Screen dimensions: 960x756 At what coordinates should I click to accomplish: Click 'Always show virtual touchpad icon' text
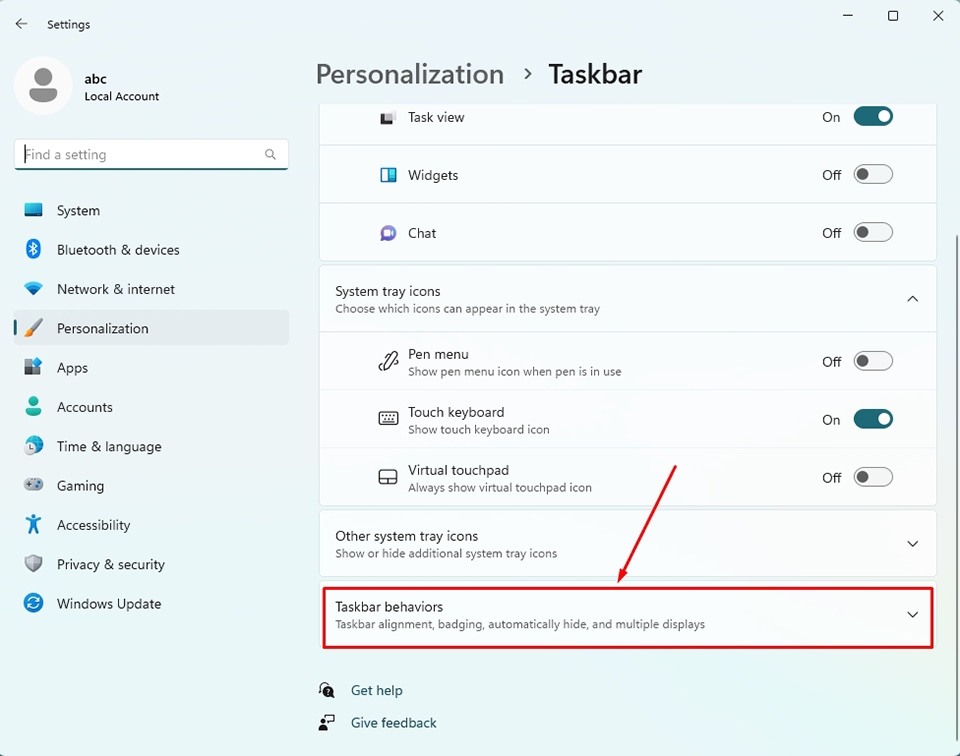pos(500,488)
